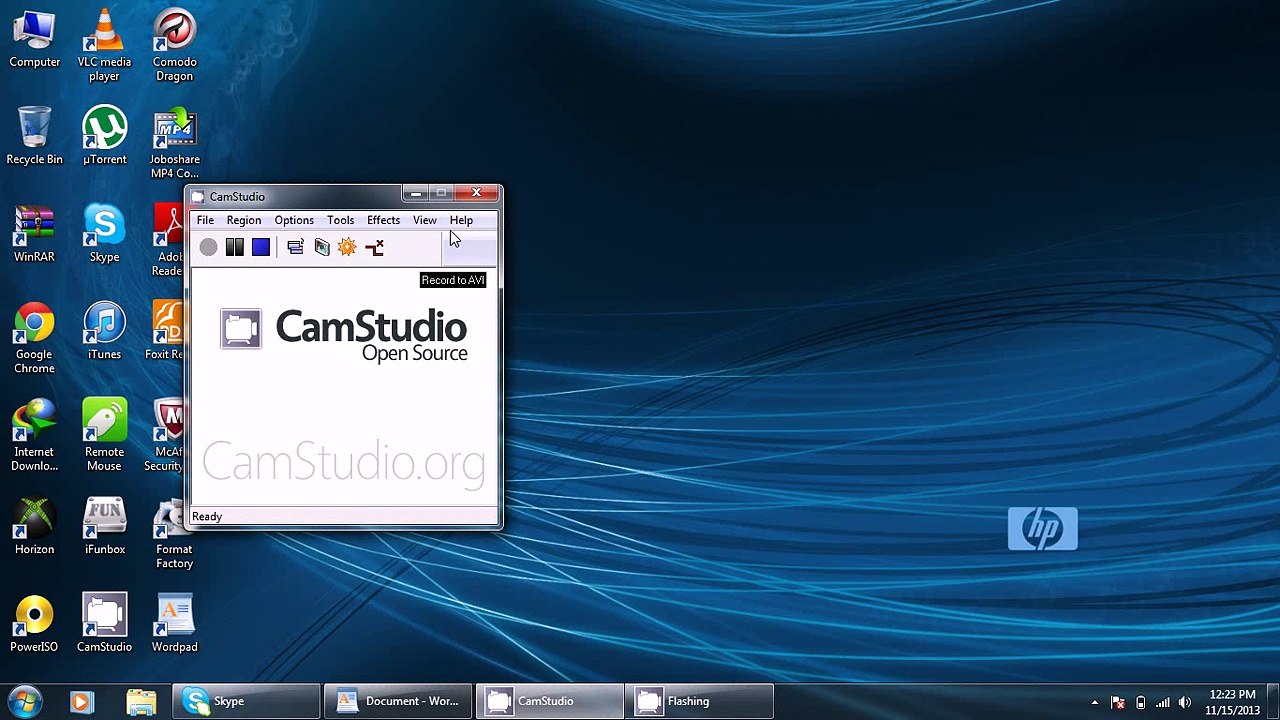Open the network signal tray icon
The image size is (1280, 720).
click(1162, 702)
